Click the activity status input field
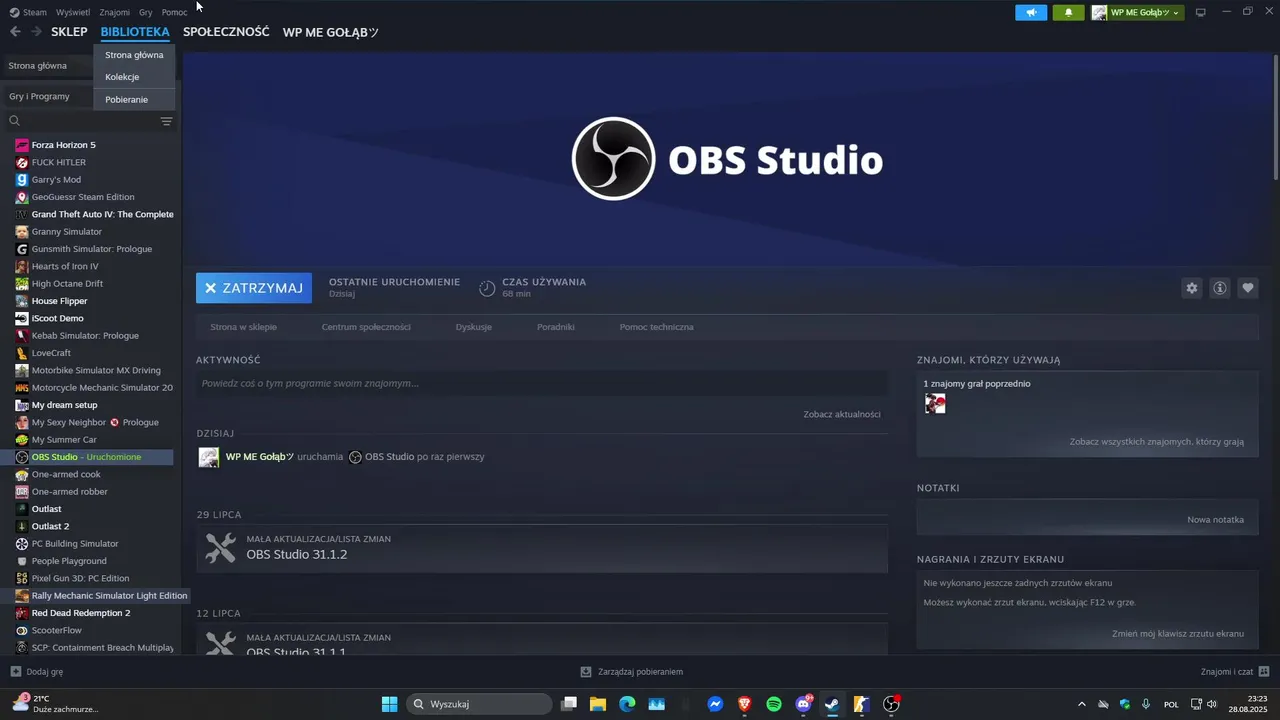The width and height of the screenshot is (1280, 720). pyautogui.click(x=542, y=384)
